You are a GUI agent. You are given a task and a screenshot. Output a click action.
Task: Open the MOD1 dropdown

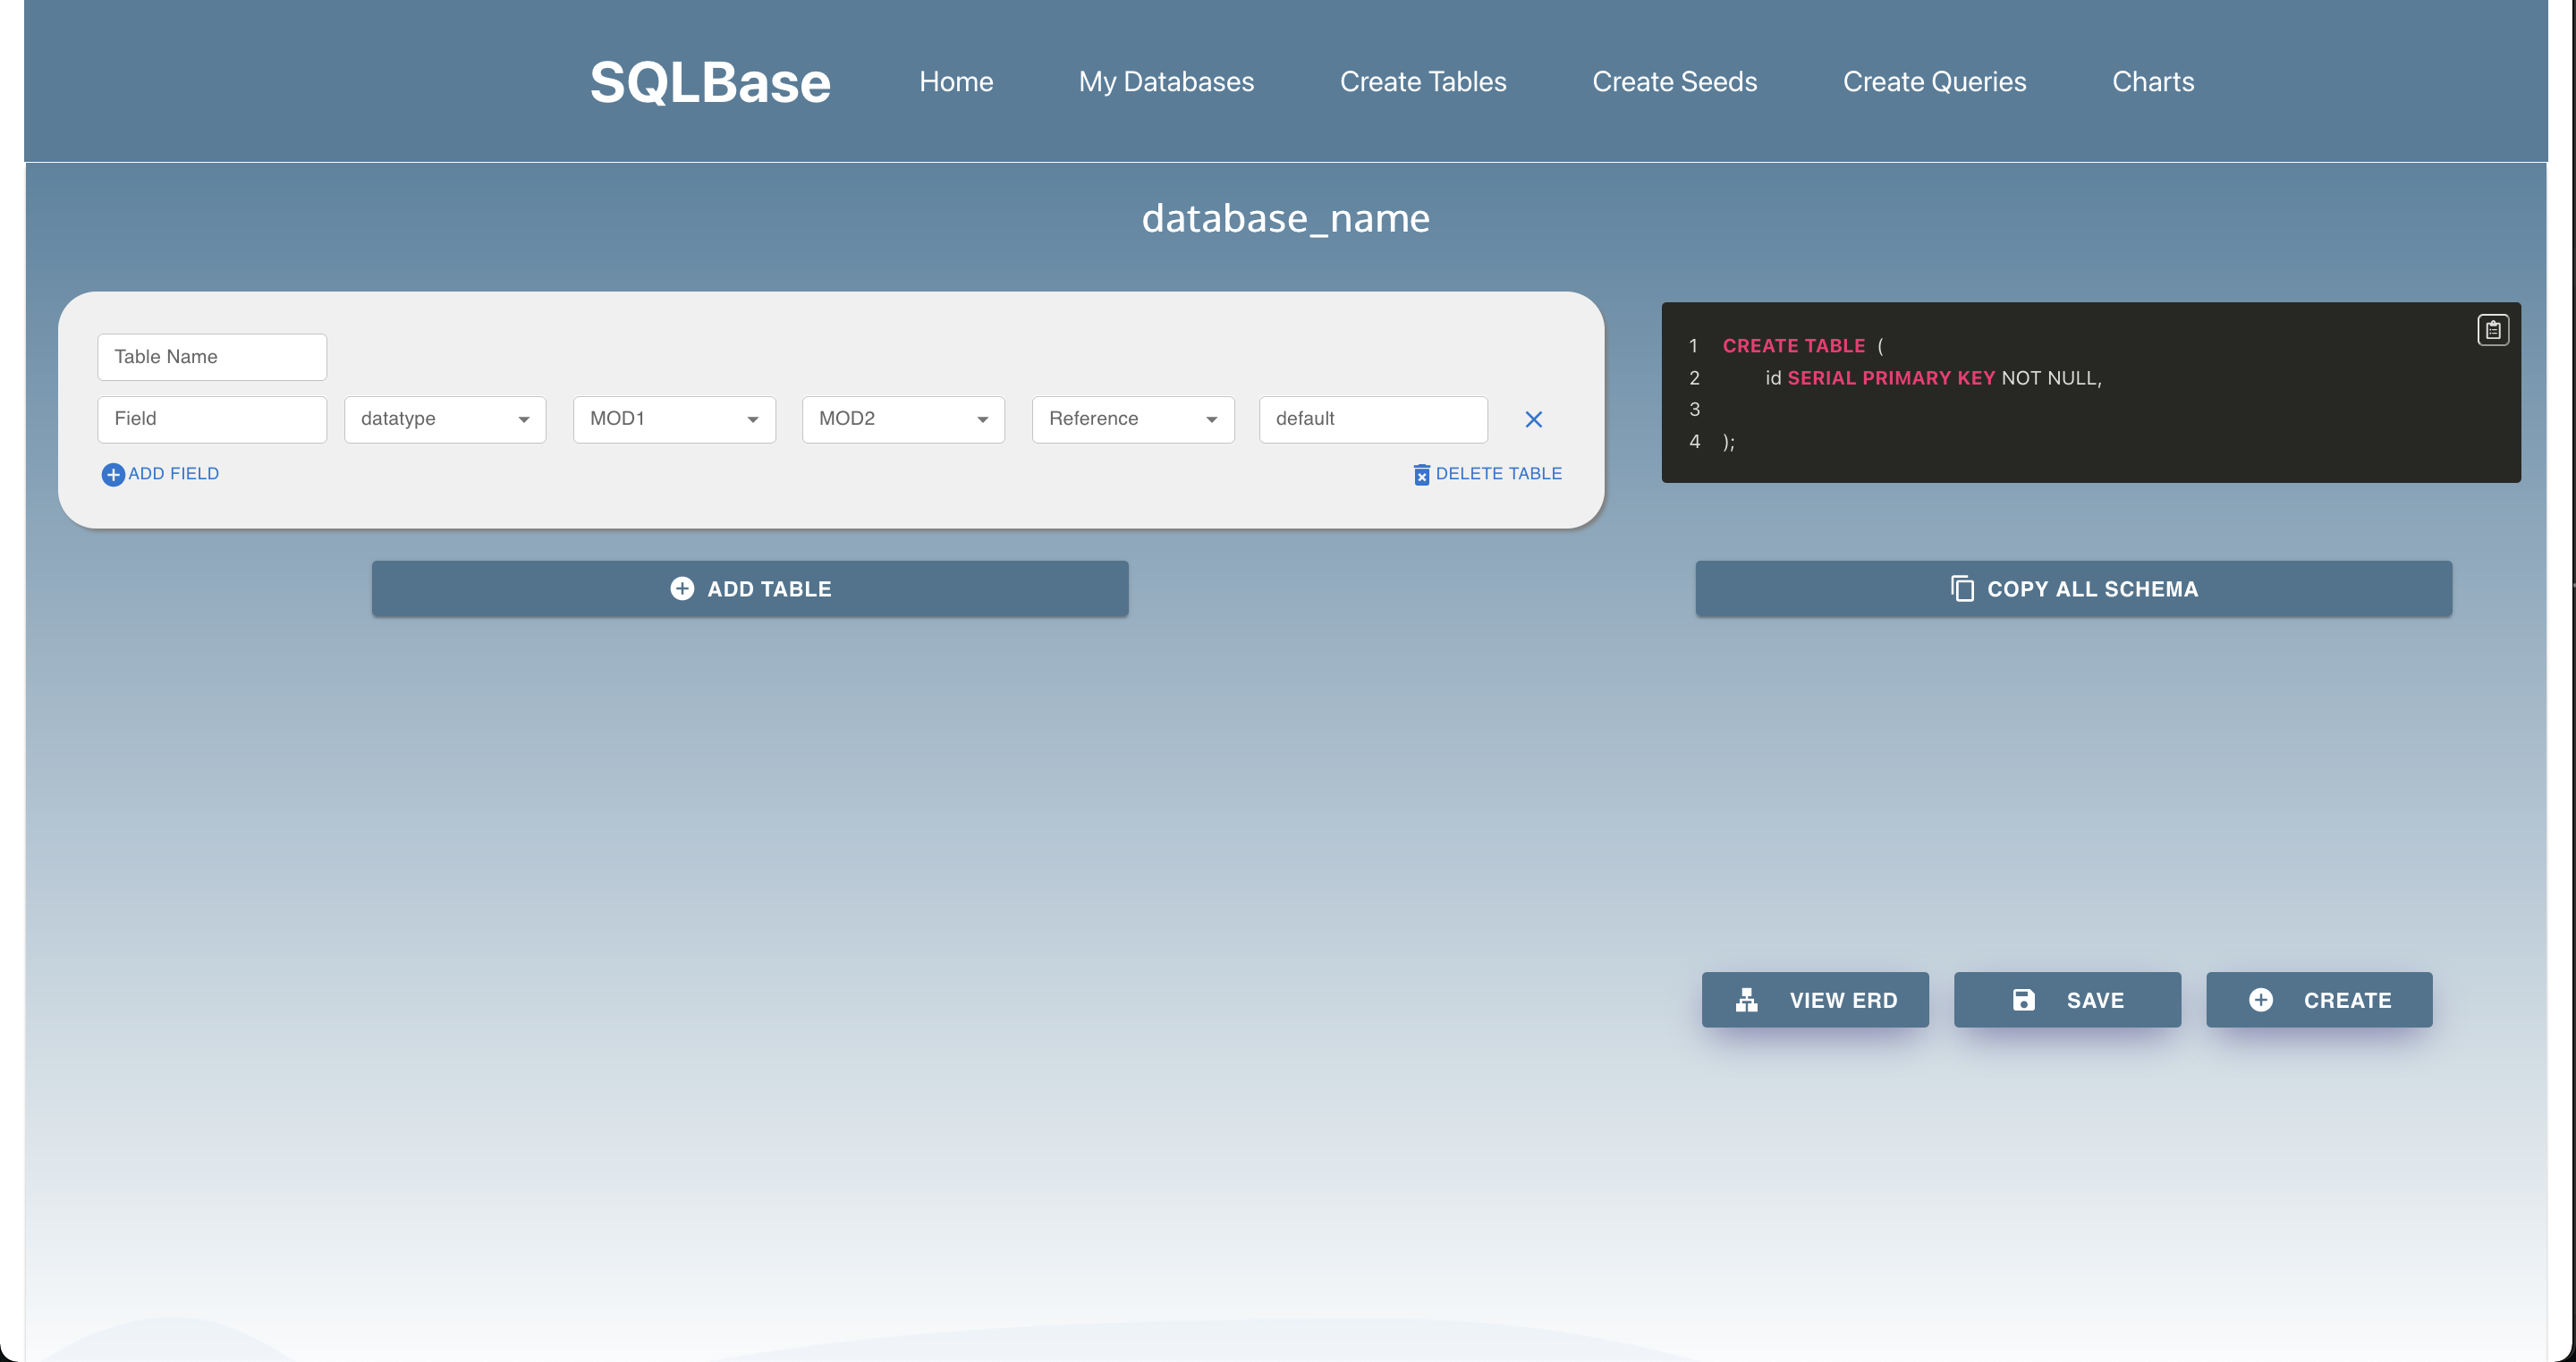[674, 419]
